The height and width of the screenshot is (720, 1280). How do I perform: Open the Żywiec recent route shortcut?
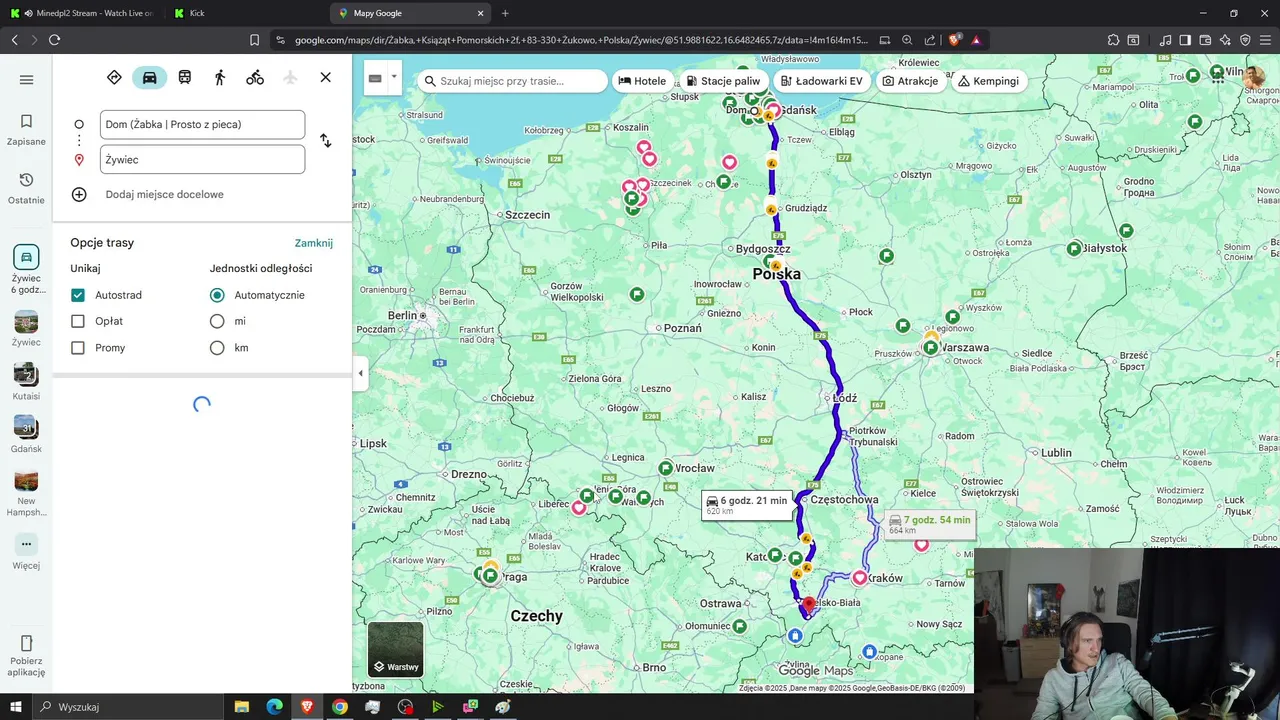pos(26,270)
